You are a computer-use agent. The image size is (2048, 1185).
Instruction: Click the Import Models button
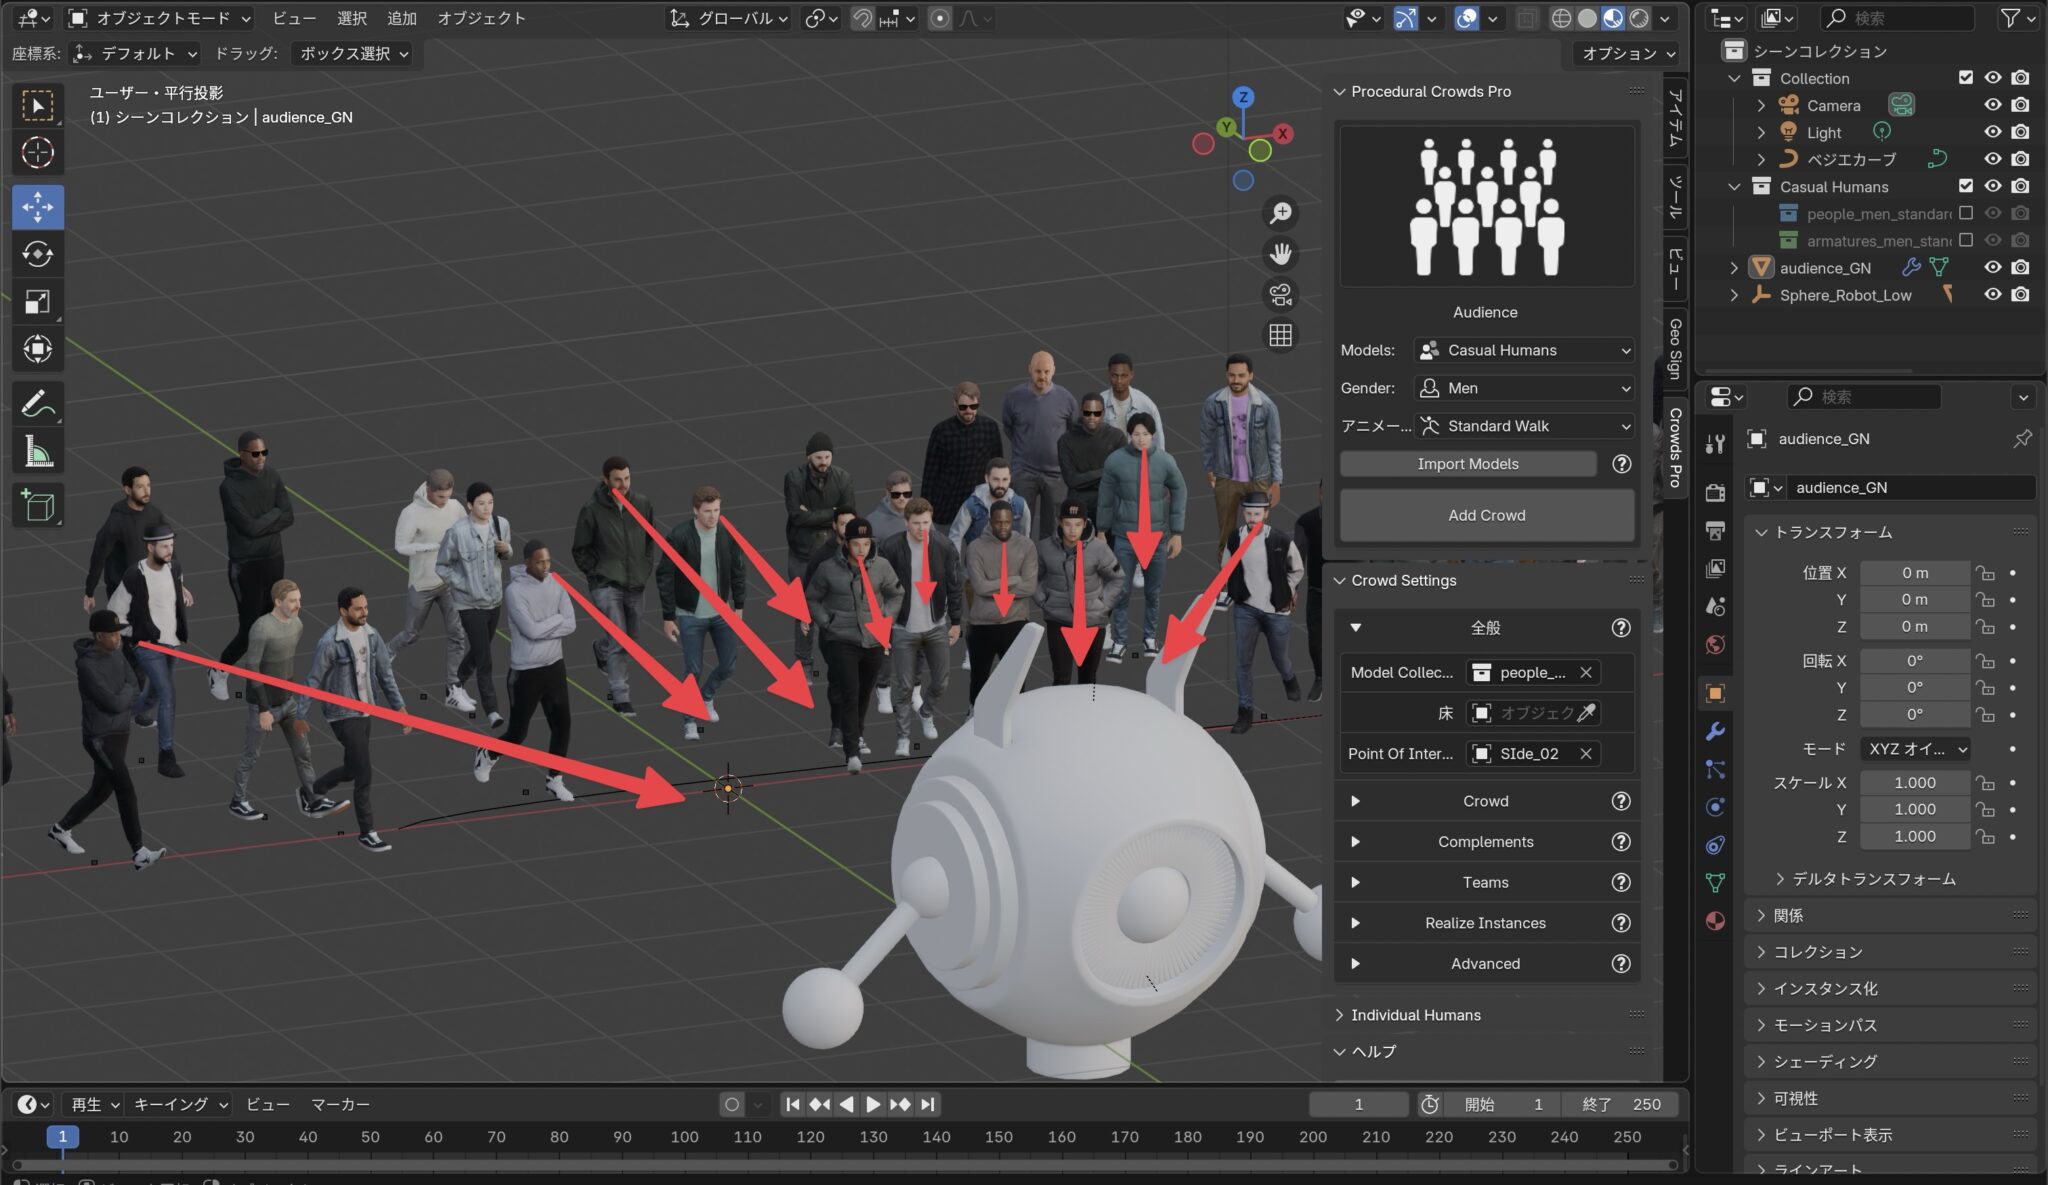pos(1468,463)
